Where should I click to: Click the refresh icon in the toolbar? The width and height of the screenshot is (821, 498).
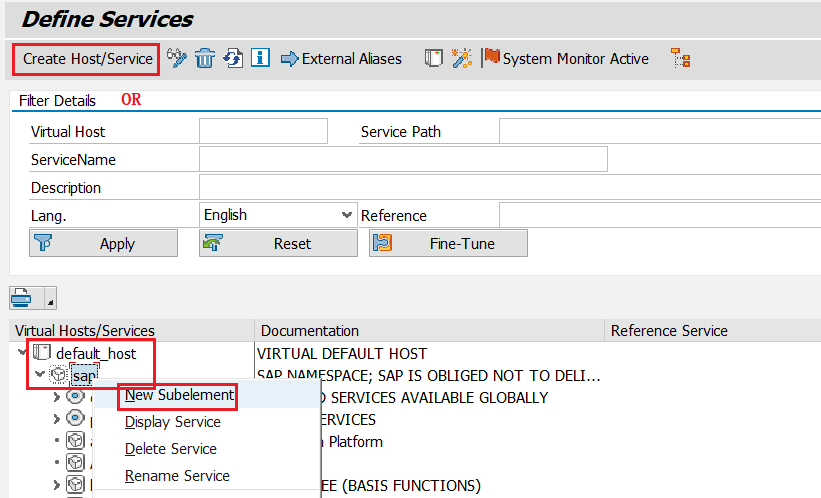pos(233,59)
